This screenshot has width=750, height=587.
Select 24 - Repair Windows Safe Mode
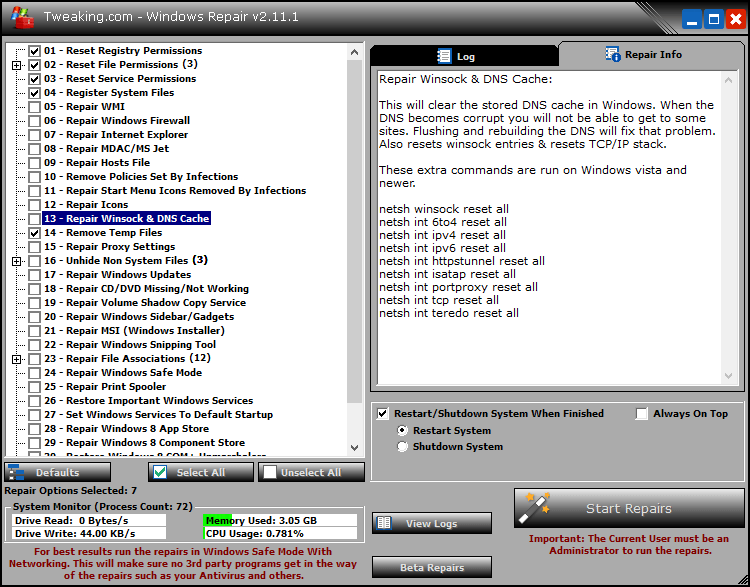(123, 373)
